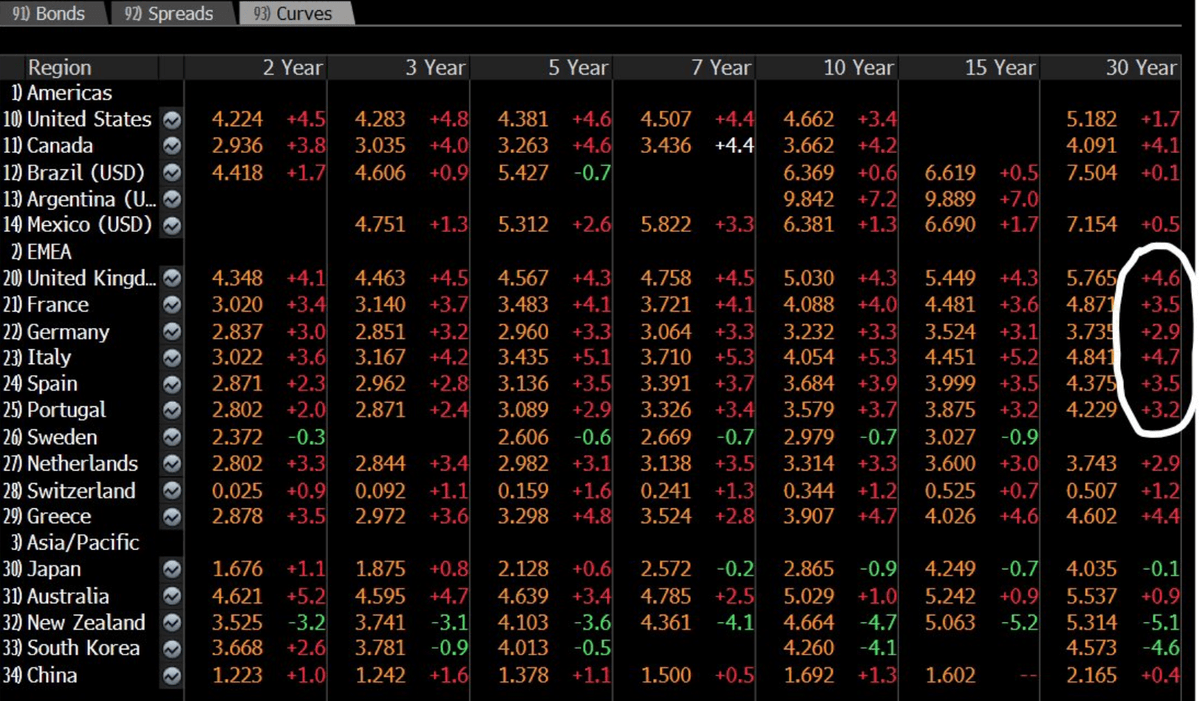
Task: Select France 10 Year yield 4.088
Action: pyautogui.click(x=809, y=305)
